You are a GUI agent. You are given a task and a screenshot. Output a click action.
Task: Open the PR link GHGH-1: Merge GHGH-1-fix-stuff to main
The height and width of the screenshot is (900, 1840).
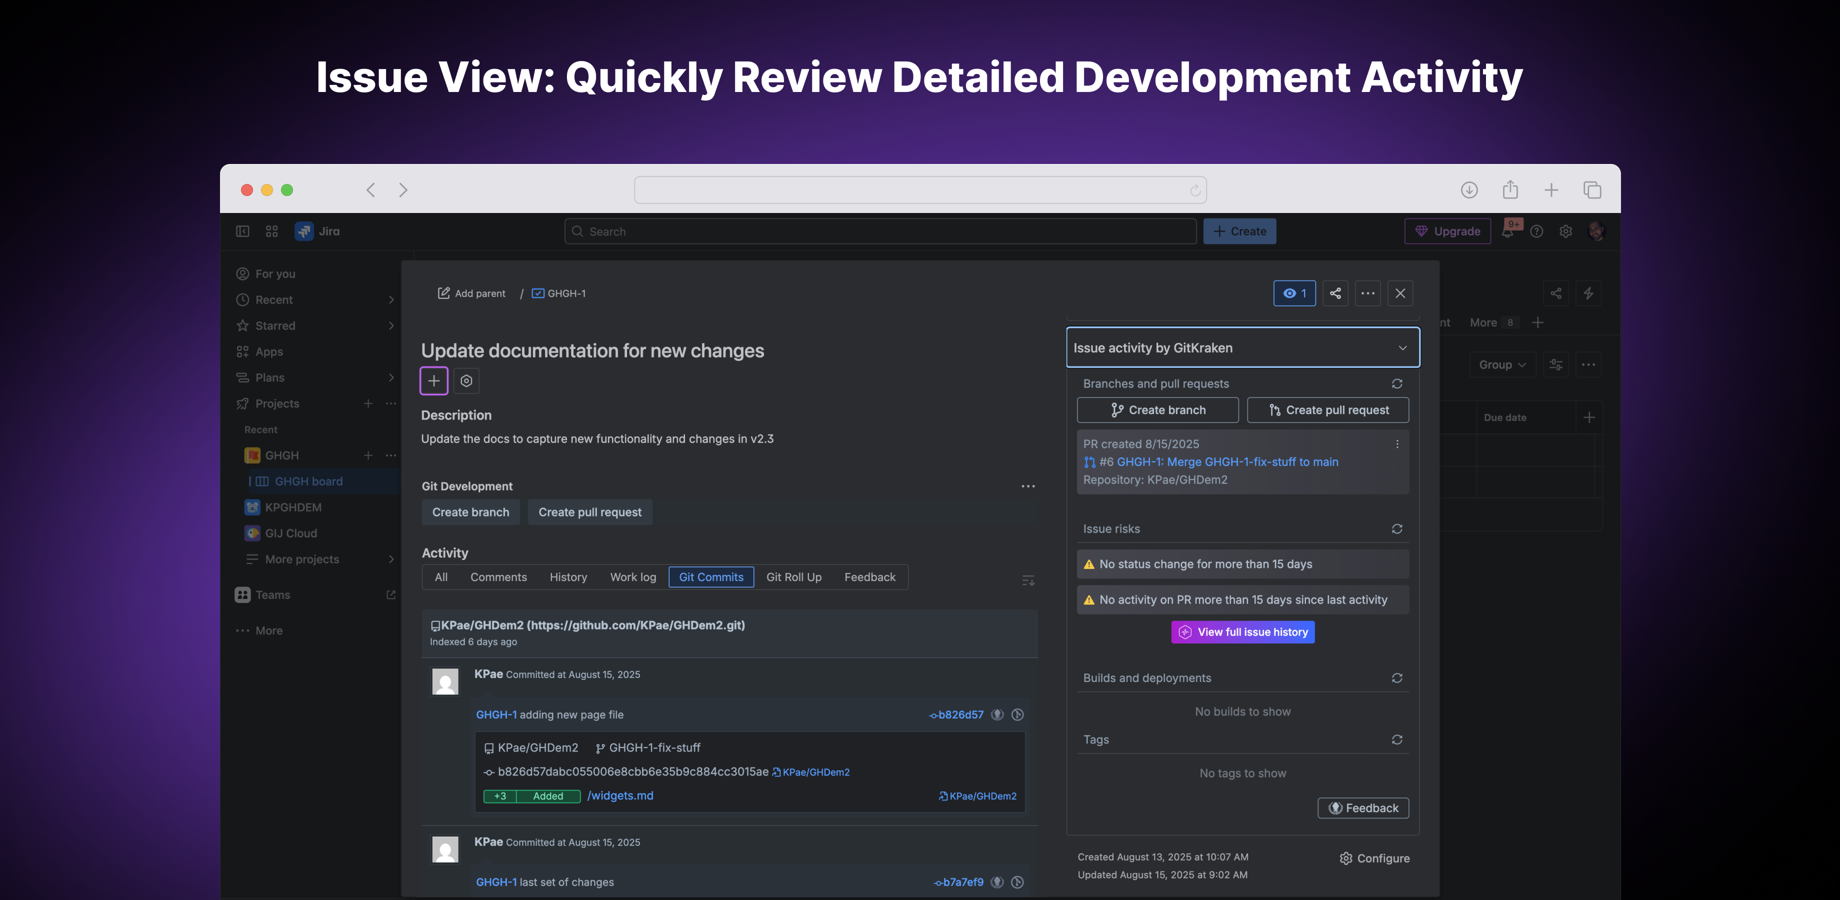point(1227,462)
